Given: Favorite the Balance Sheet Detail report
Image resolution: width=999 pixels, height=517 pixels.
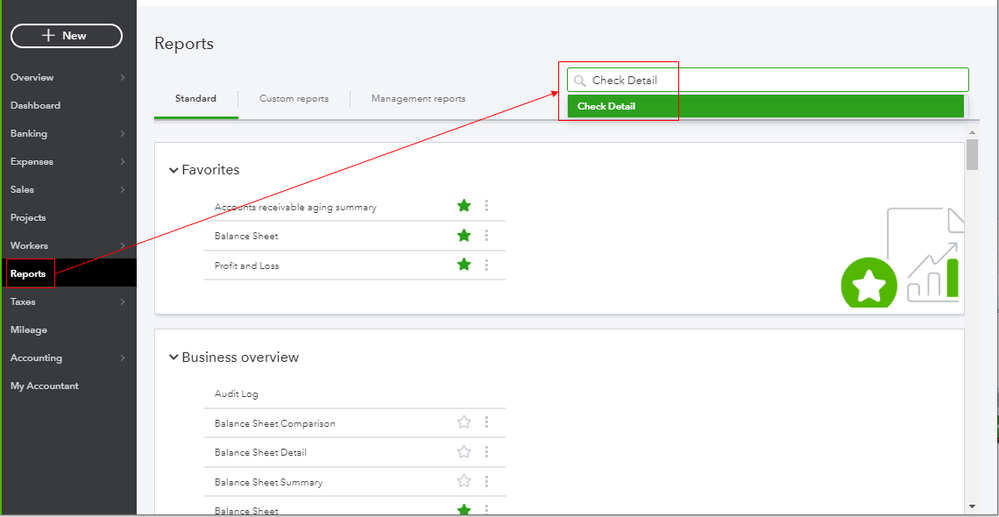Looking at the screenshot, I should (464, 452).
